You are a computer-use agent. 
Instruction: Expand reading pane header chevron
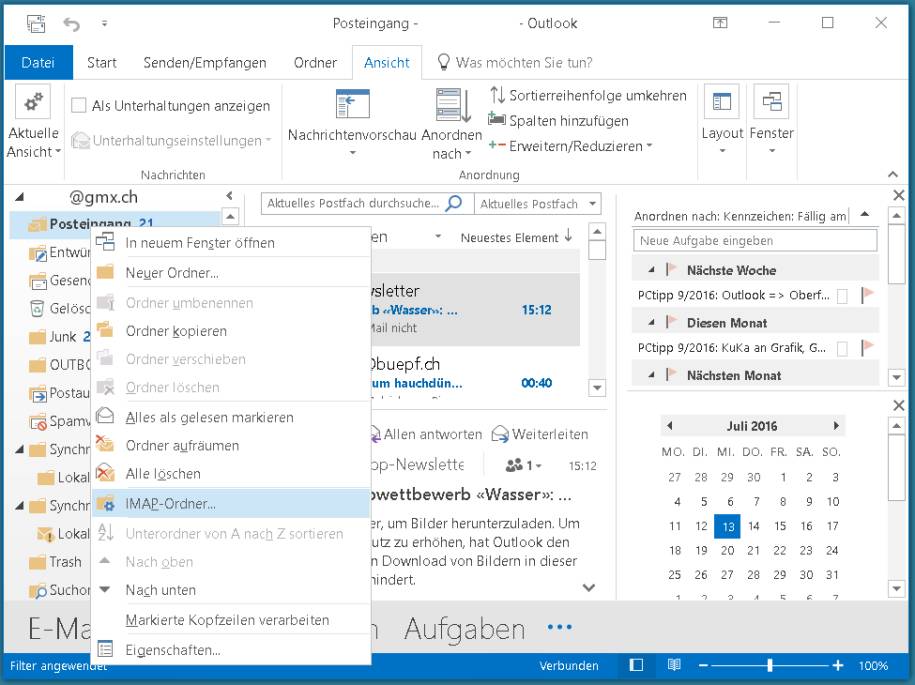pyautogui.click(x=589, y=587)
